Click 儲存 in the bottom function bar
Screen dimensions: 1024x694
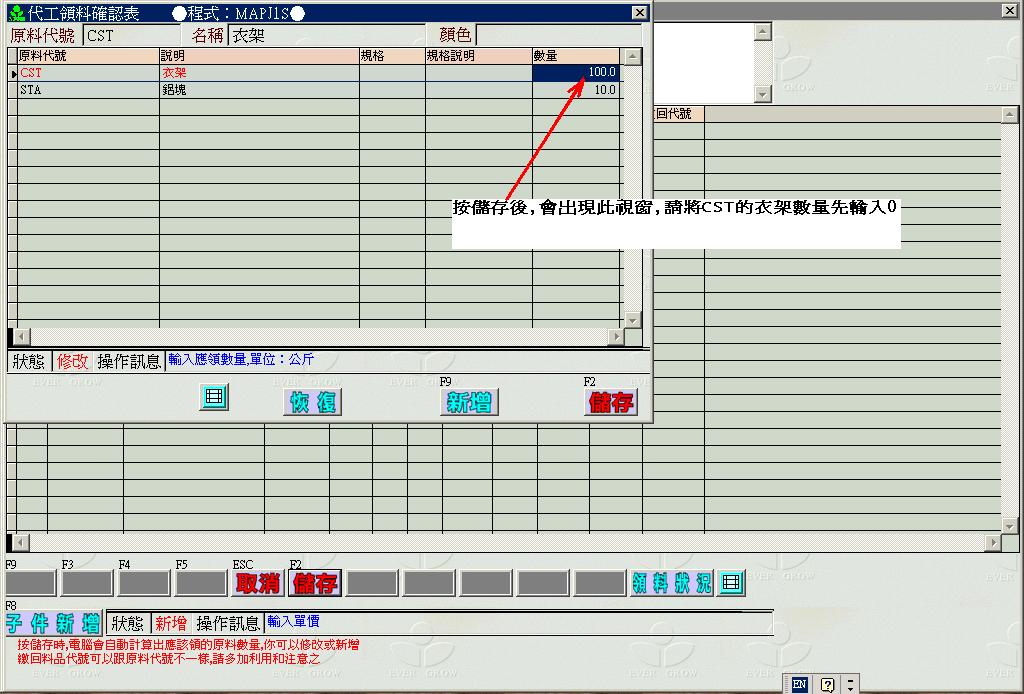(x=315, y=583)
